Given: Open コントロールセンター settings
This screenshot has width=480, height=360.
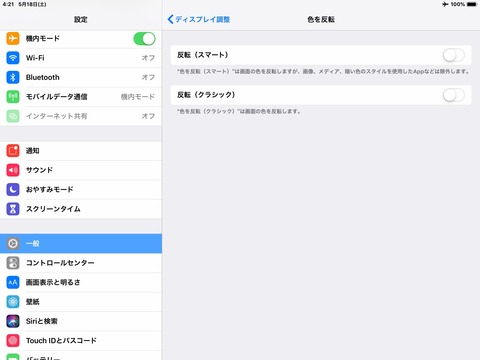Looking at the screenshot, I should (81, 263).
